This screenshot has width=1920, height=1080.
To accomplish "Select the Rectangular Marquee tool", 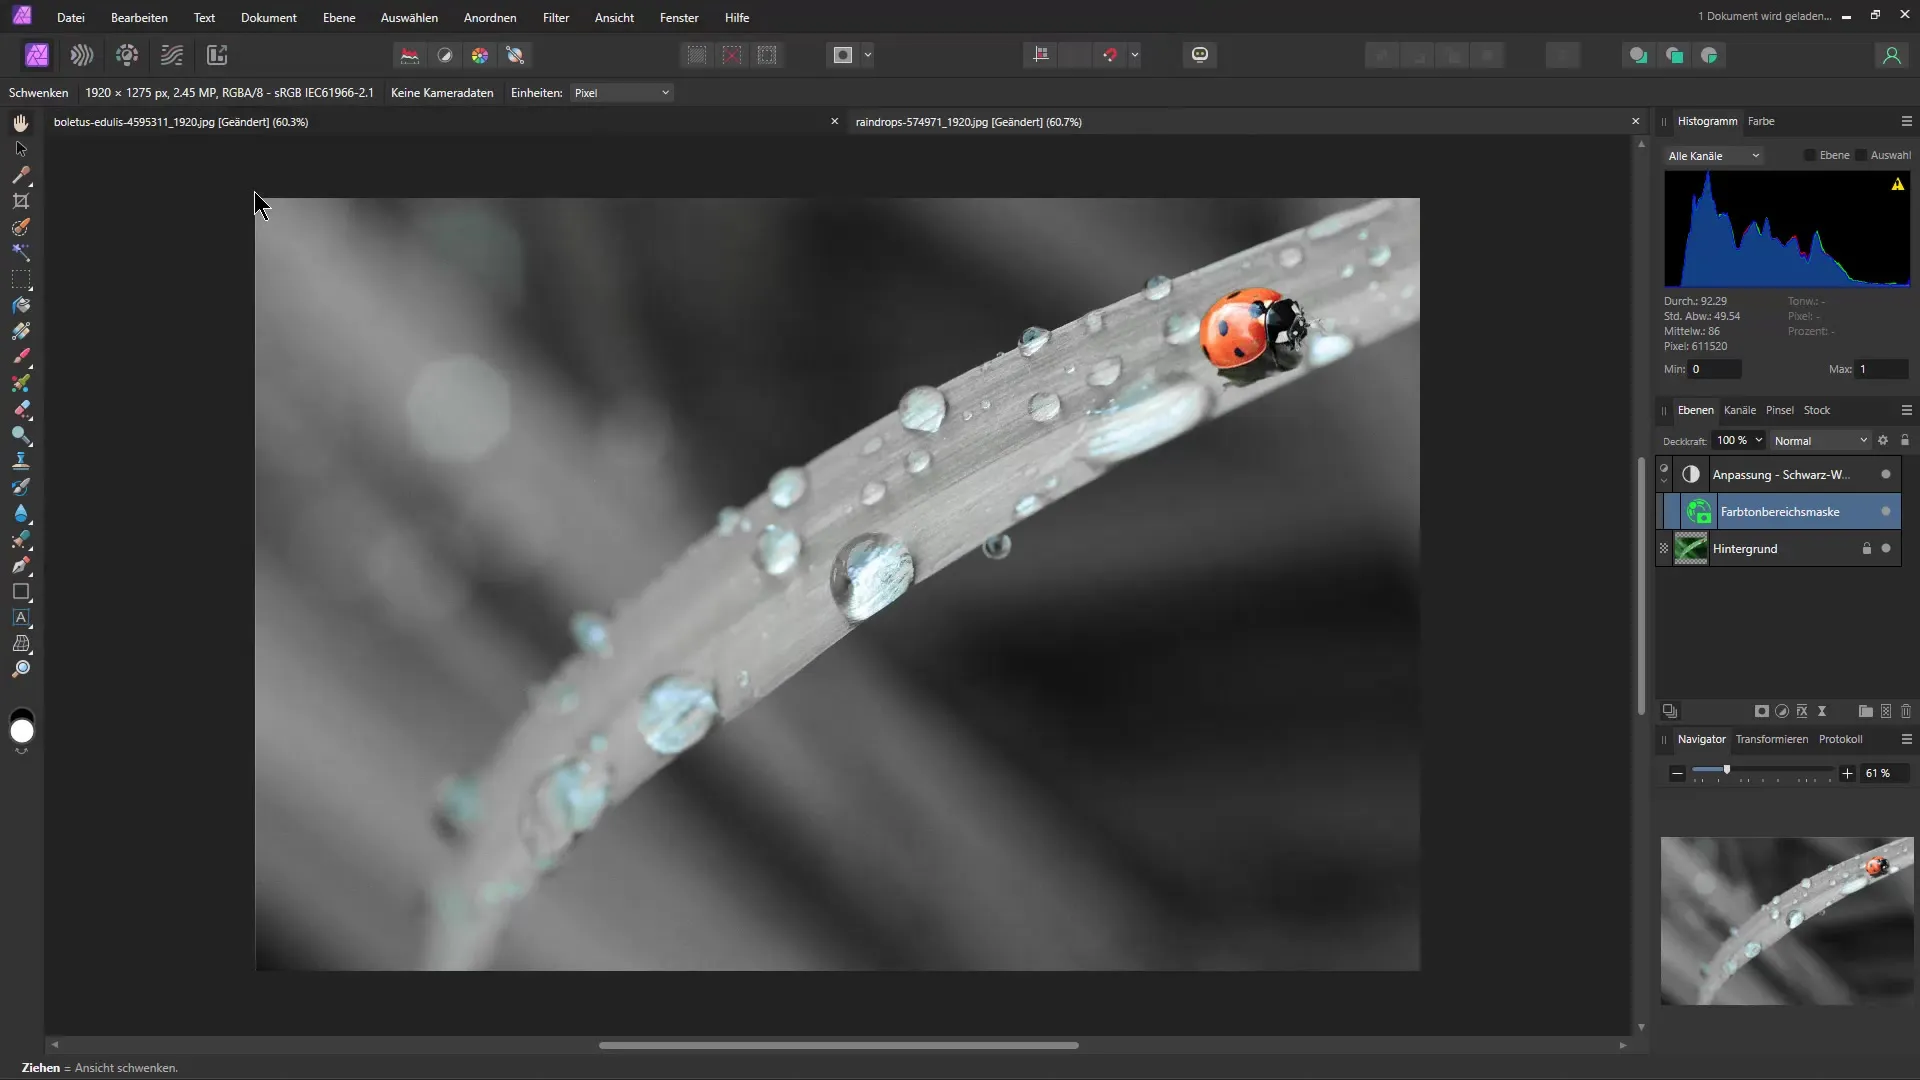I will click(x=21, y=279).
